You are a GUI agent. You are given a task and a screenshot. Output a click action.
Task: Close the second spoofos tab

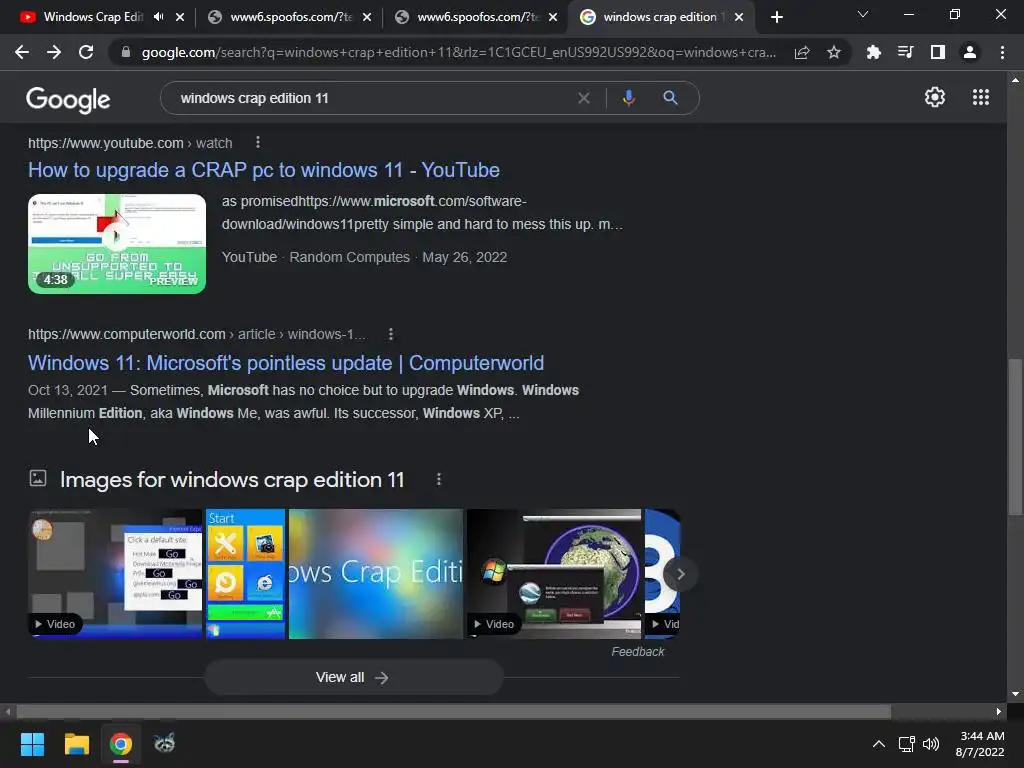pos(553,17)
